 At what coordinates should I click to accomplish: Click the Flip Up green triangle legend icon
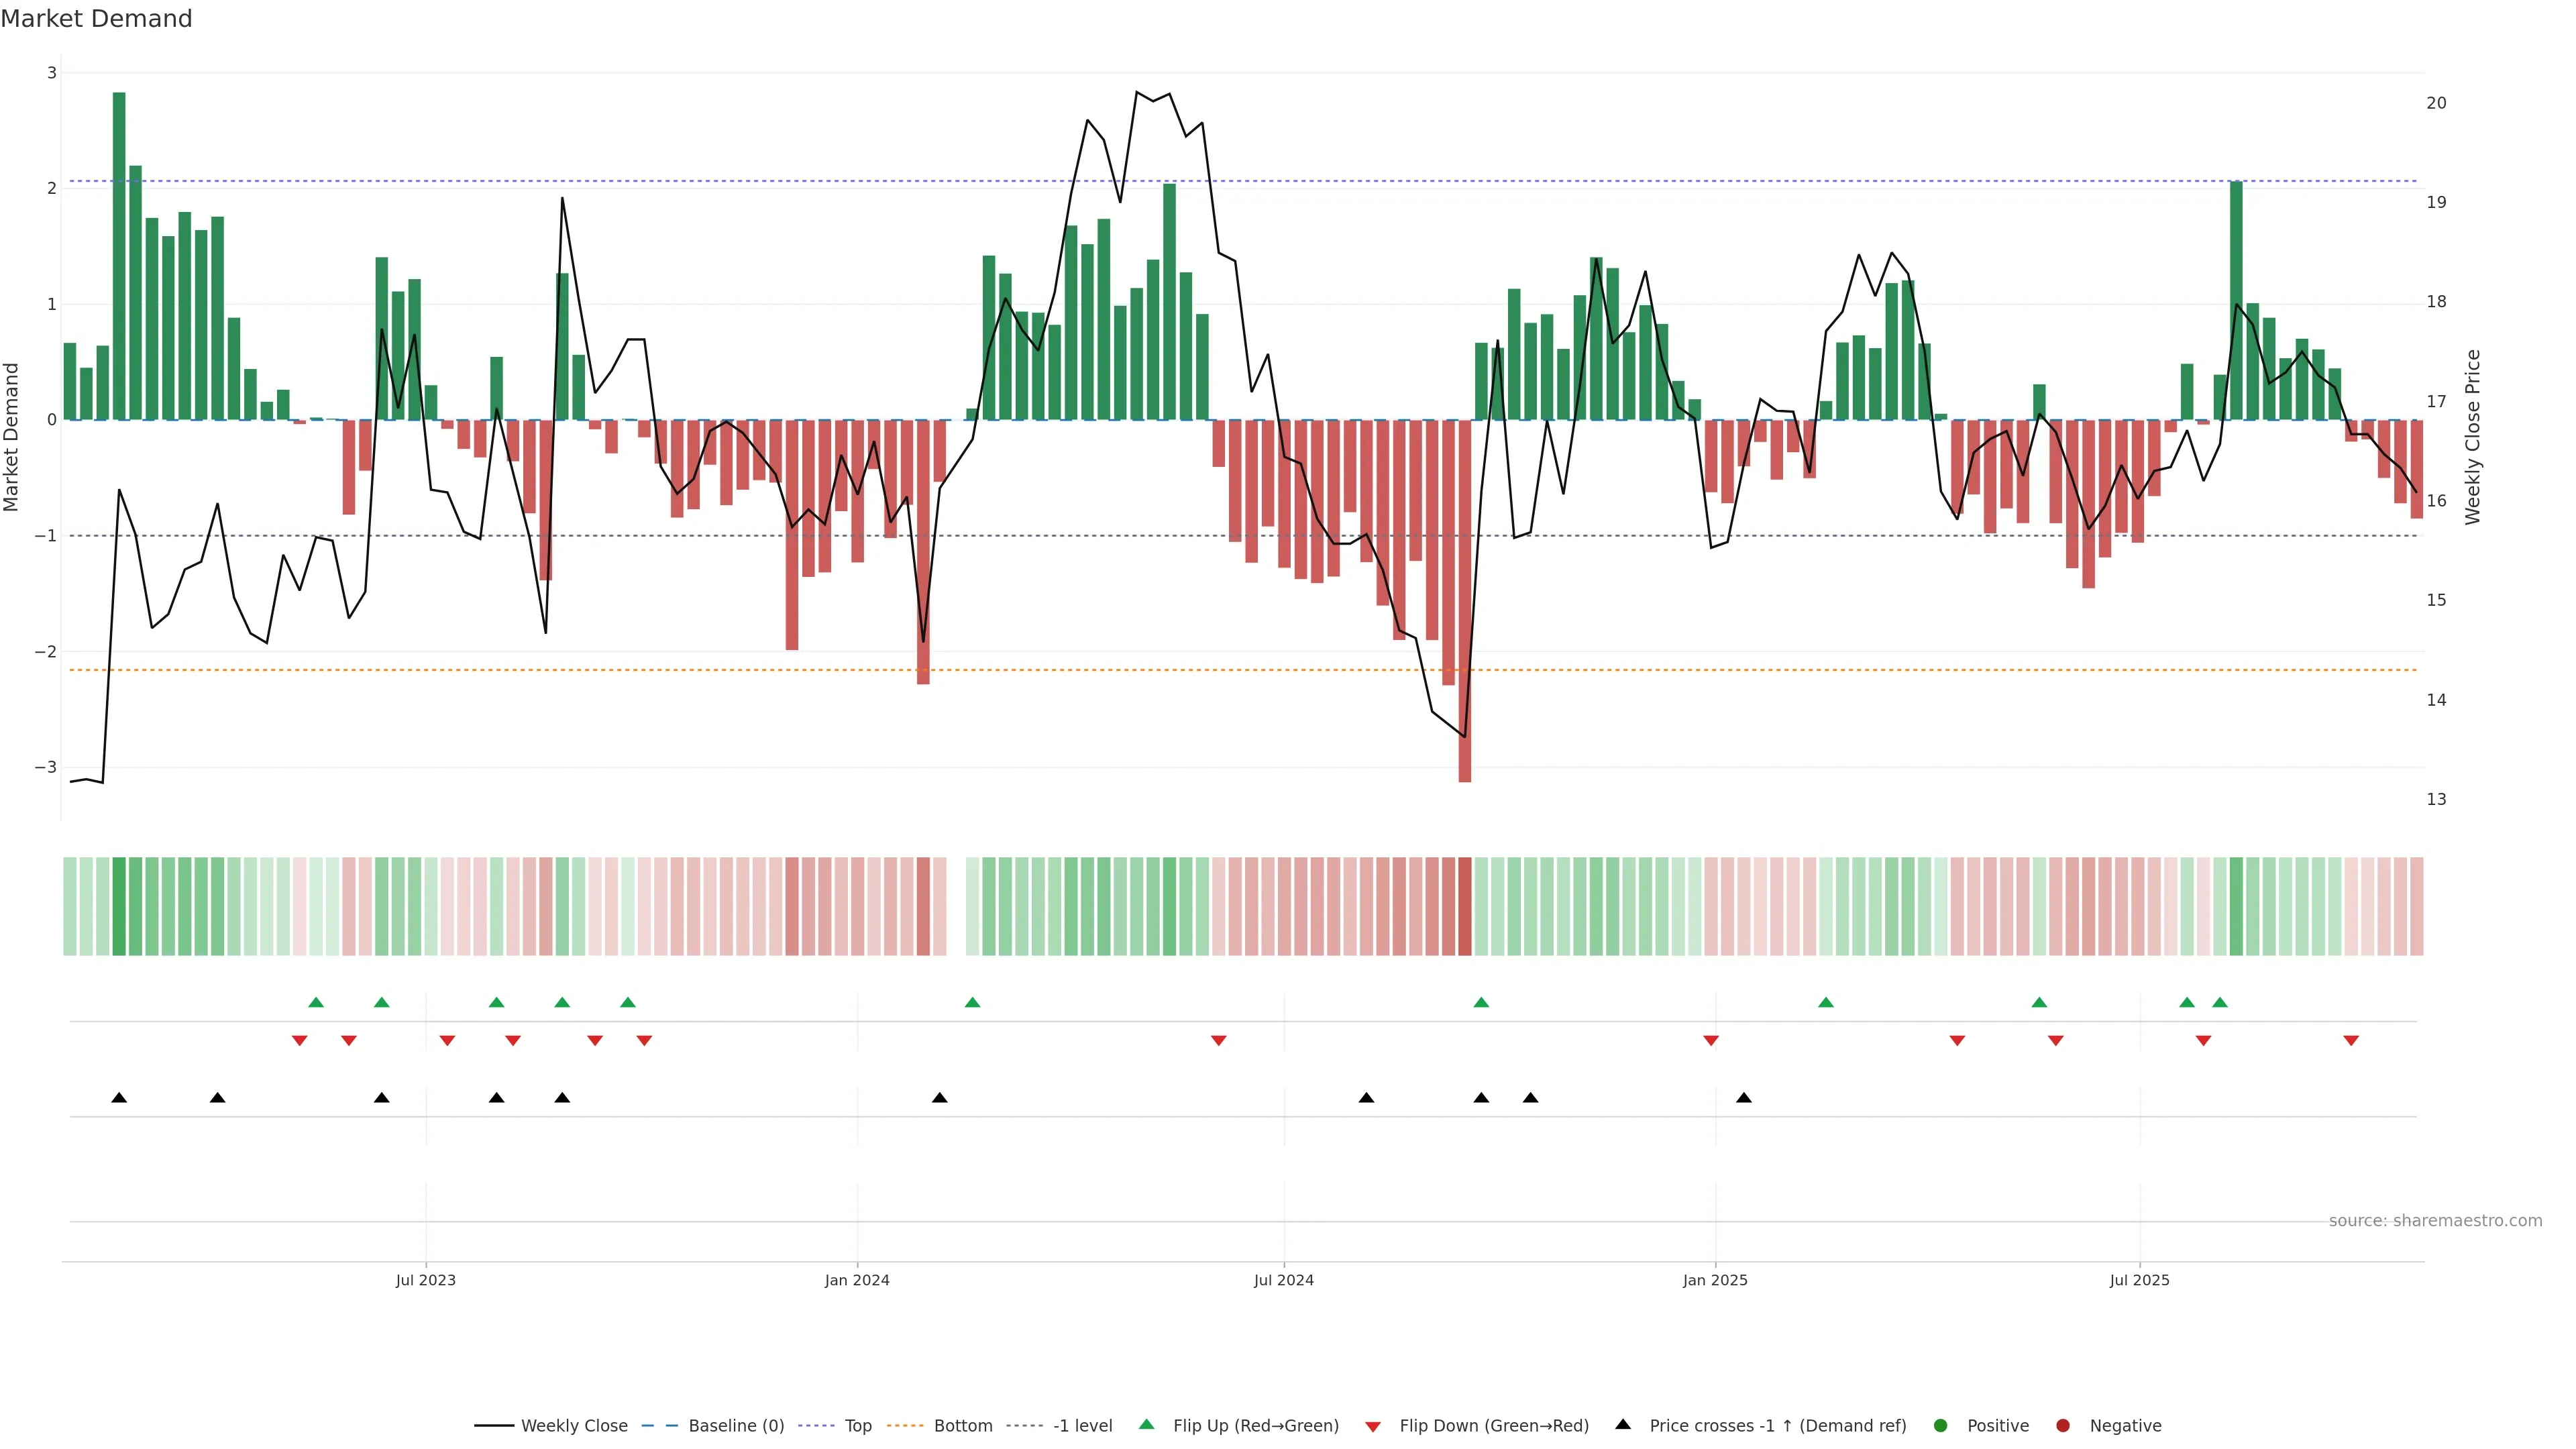pyautogui.click(x=1146, y=1424)
